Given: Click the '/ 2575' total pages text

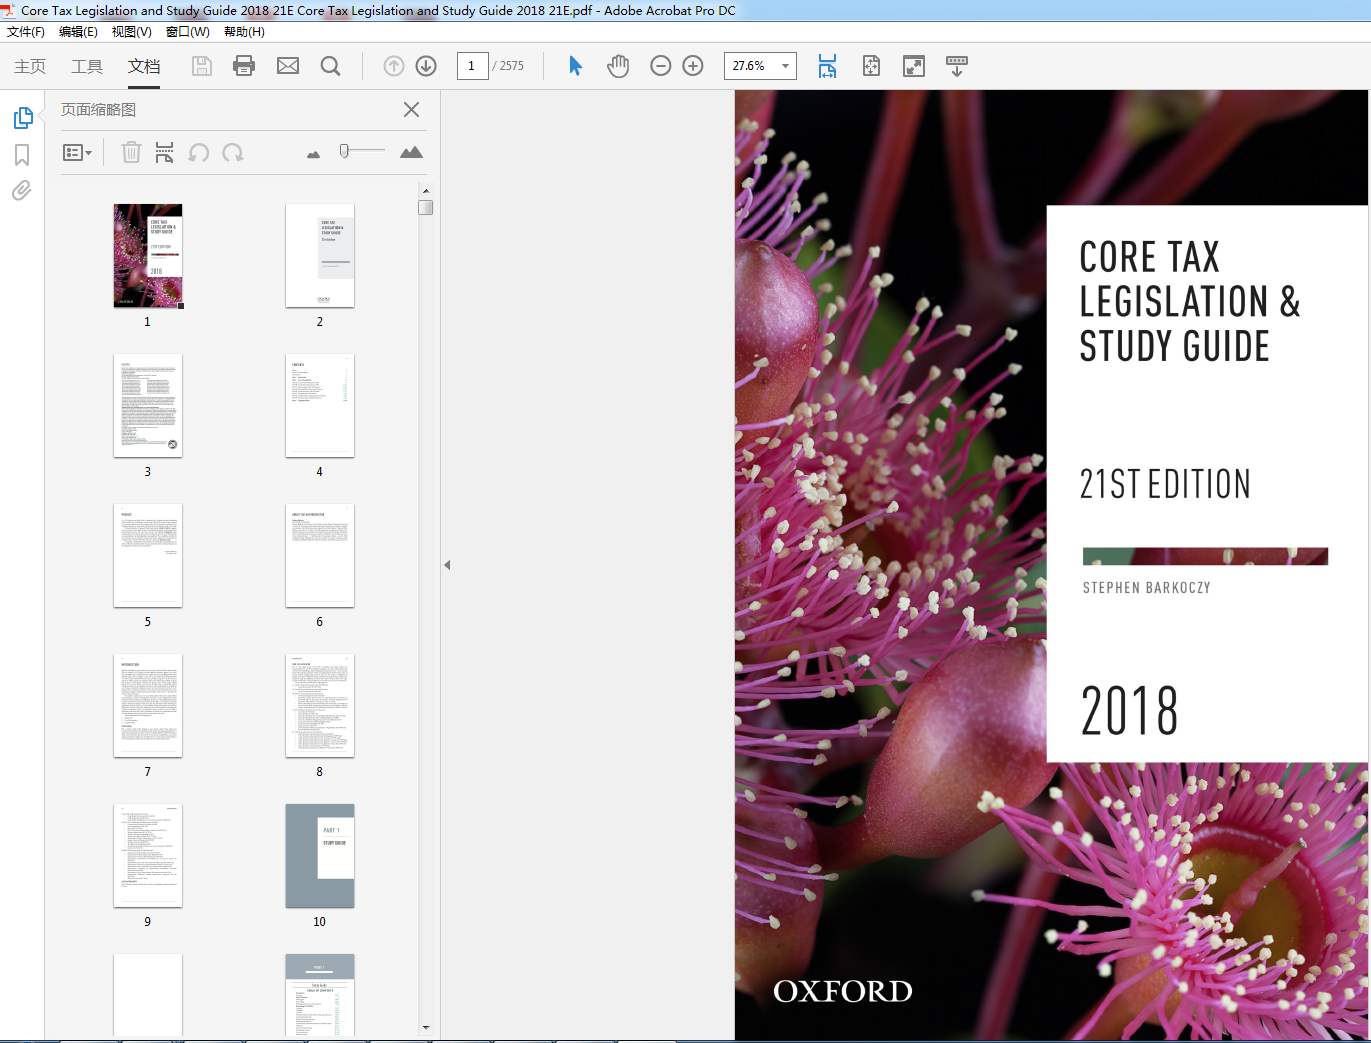Looking at the screenshot, I should 508,66.
